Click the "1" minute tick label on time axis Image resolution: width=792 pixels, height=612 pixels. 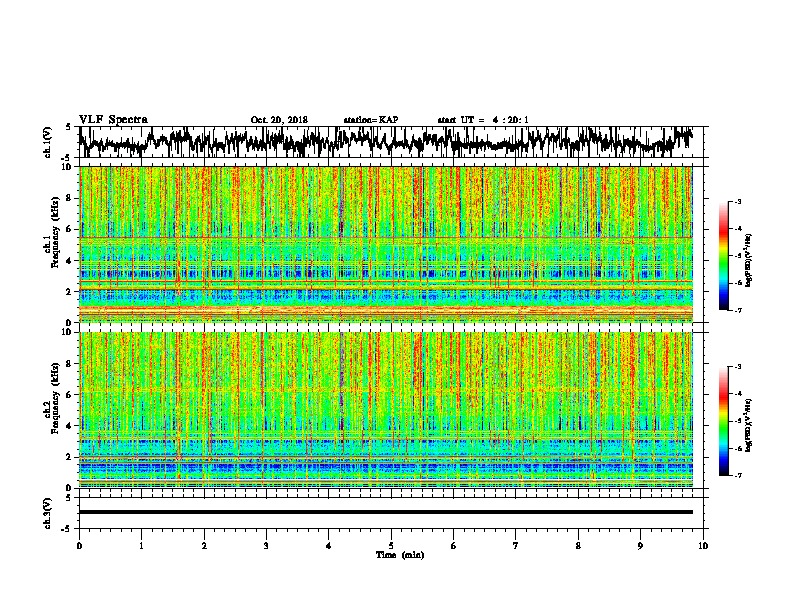(x=141, y=546)
